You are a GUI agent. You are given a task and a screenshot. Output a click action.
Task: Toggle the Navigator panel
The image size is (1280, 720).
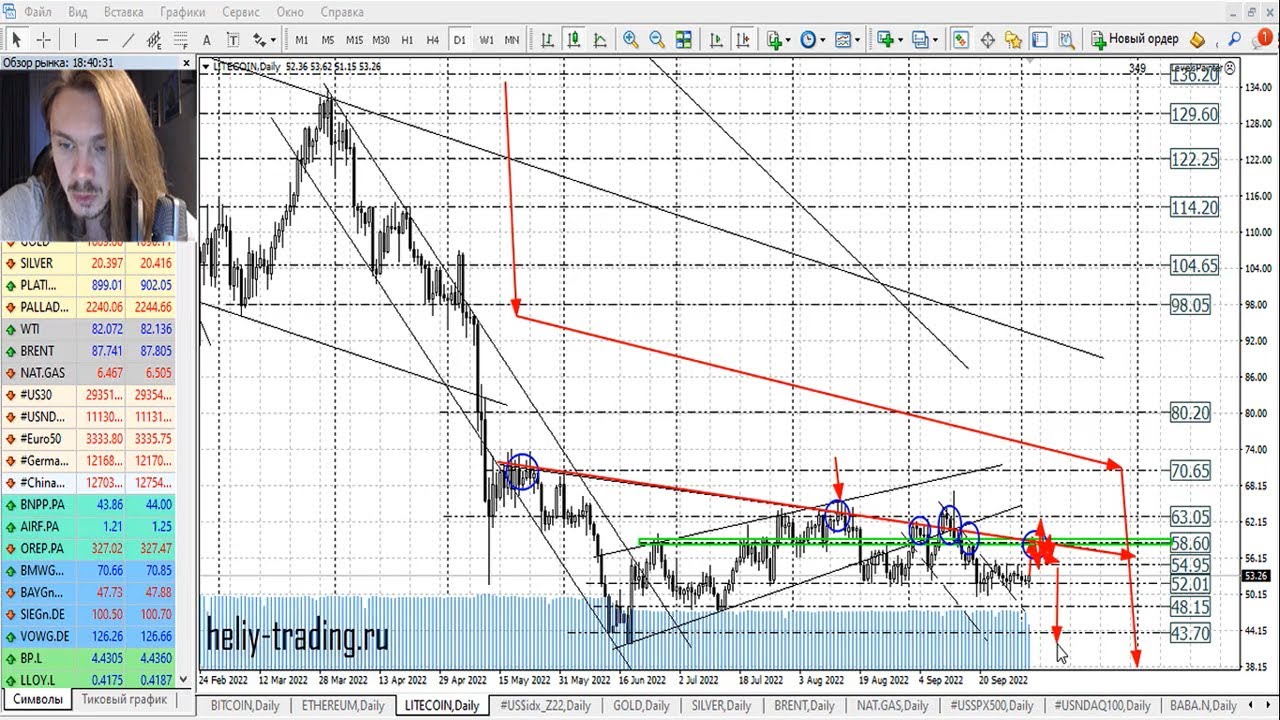pos(1013,40)
